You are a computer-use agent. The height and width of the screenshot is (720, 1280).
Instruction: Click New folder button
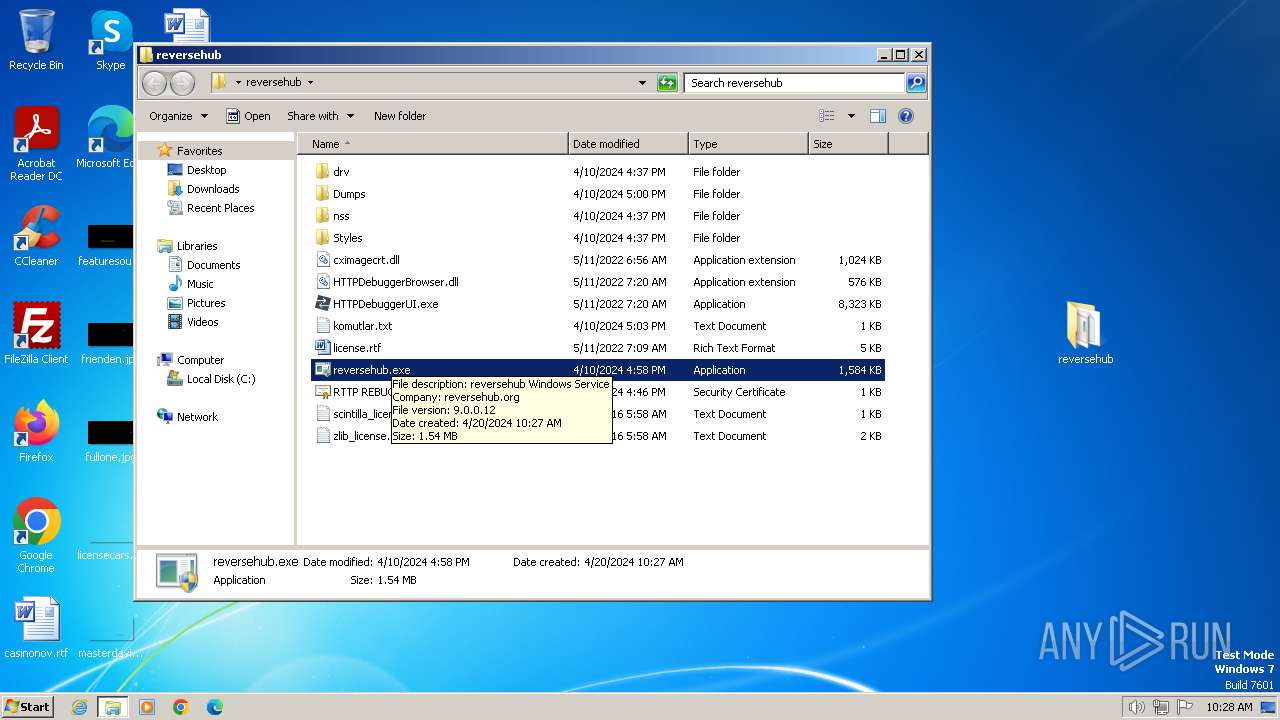400,116
